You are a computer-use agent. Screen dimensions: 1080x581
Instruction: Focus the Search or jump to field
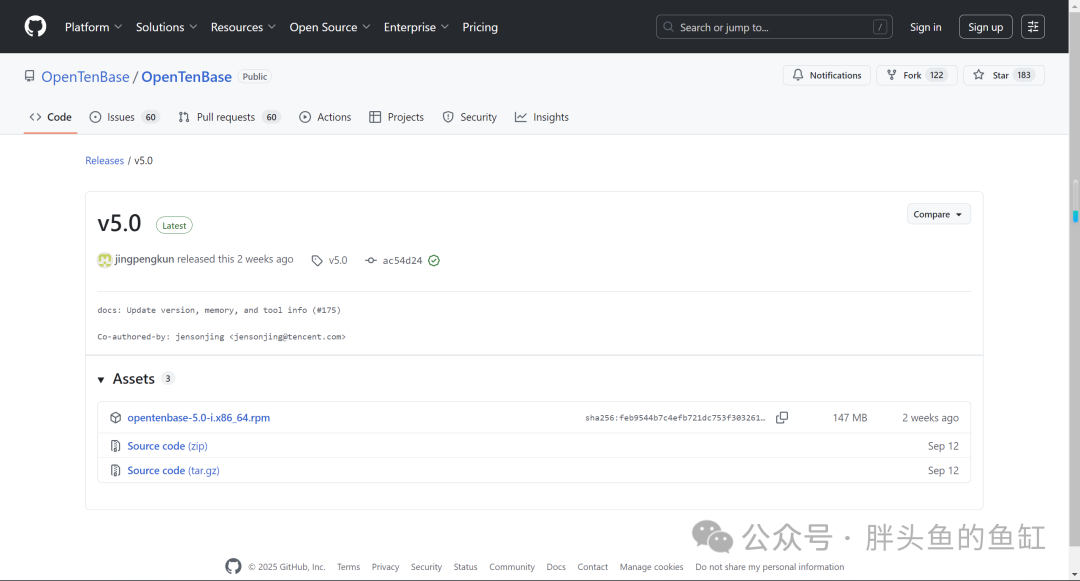(x=774, y=27)
